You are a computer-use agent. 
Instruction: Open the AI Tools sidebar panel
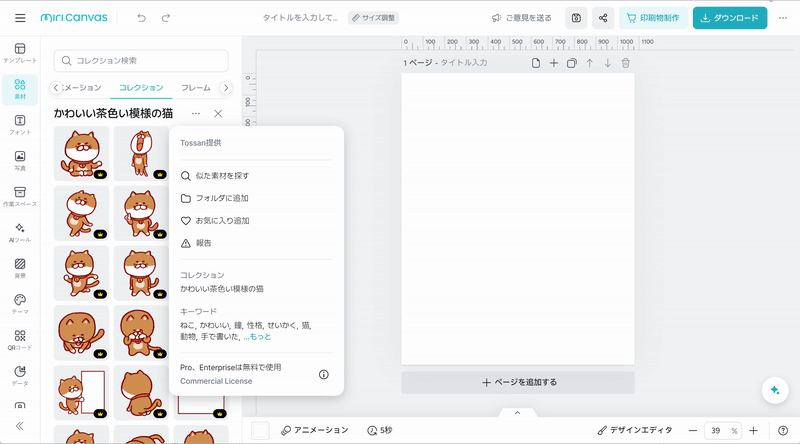[x=20, y=233]
